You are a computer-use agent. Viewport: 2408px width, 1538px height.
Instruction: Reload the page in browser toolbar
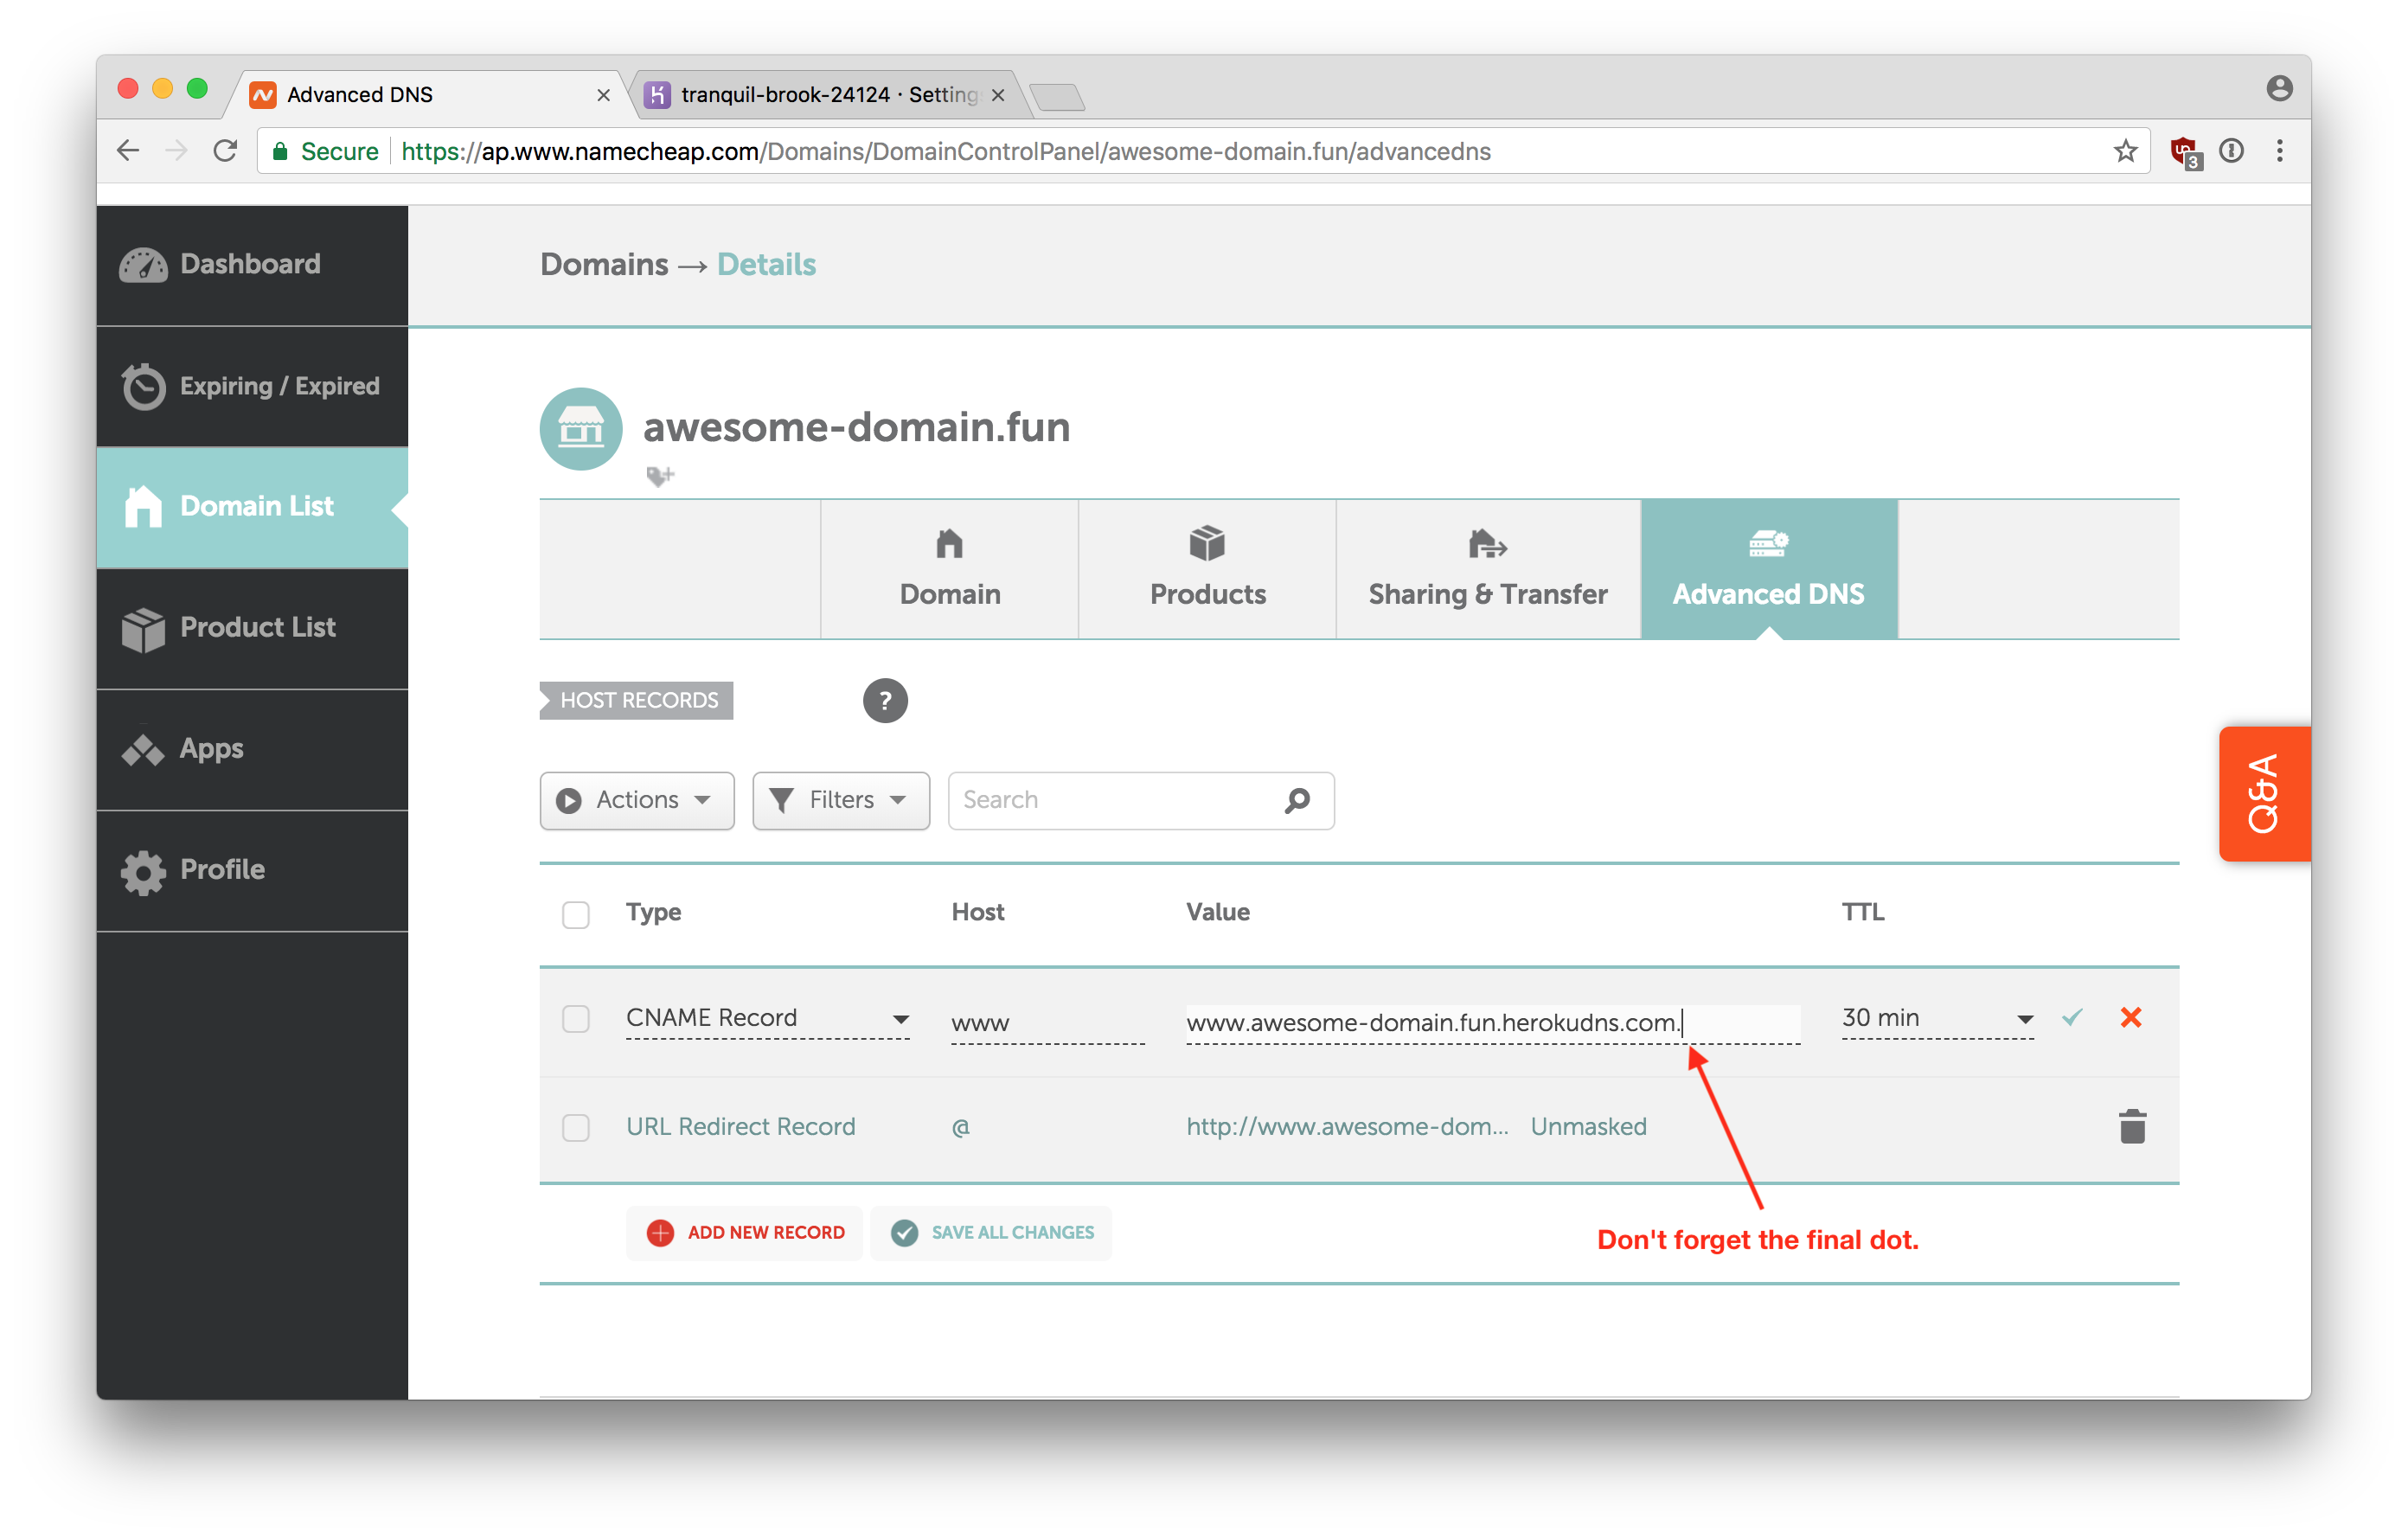(x=225, y=151)
